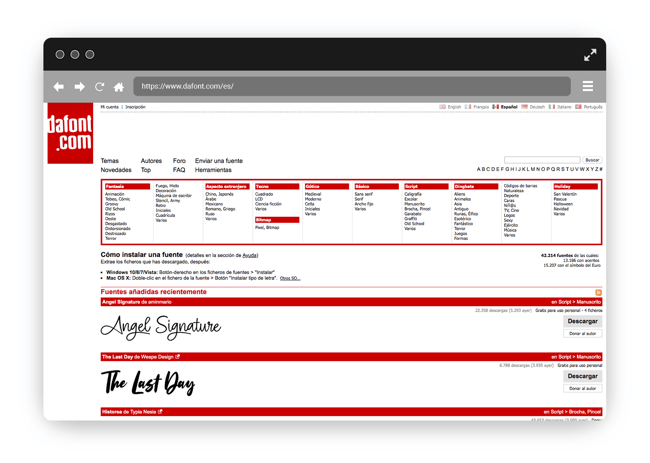Screen dimensions: 650x463
Task: Switch language to English
Action: click(454, 107)
